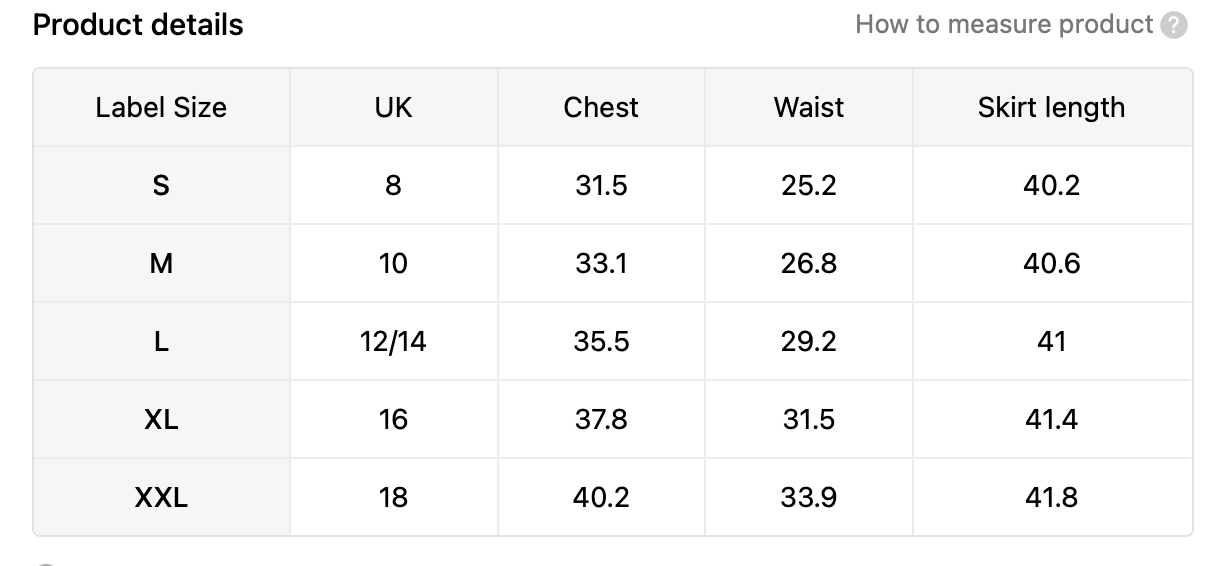
Task: Select the Label Size column header
Action: [161, 107]
